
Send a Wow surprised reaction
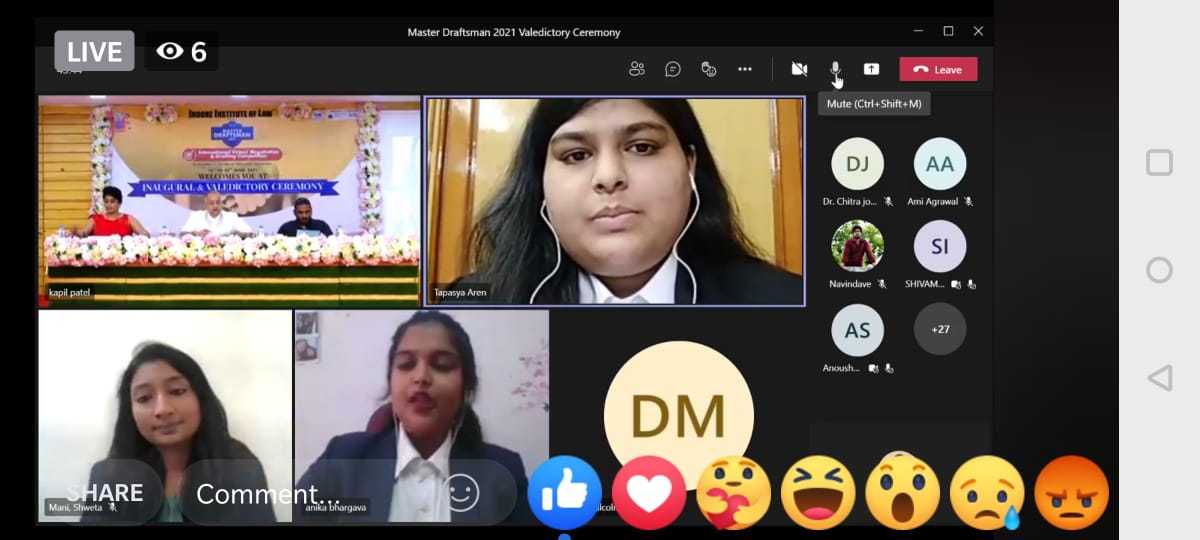[x=903, y=493]
